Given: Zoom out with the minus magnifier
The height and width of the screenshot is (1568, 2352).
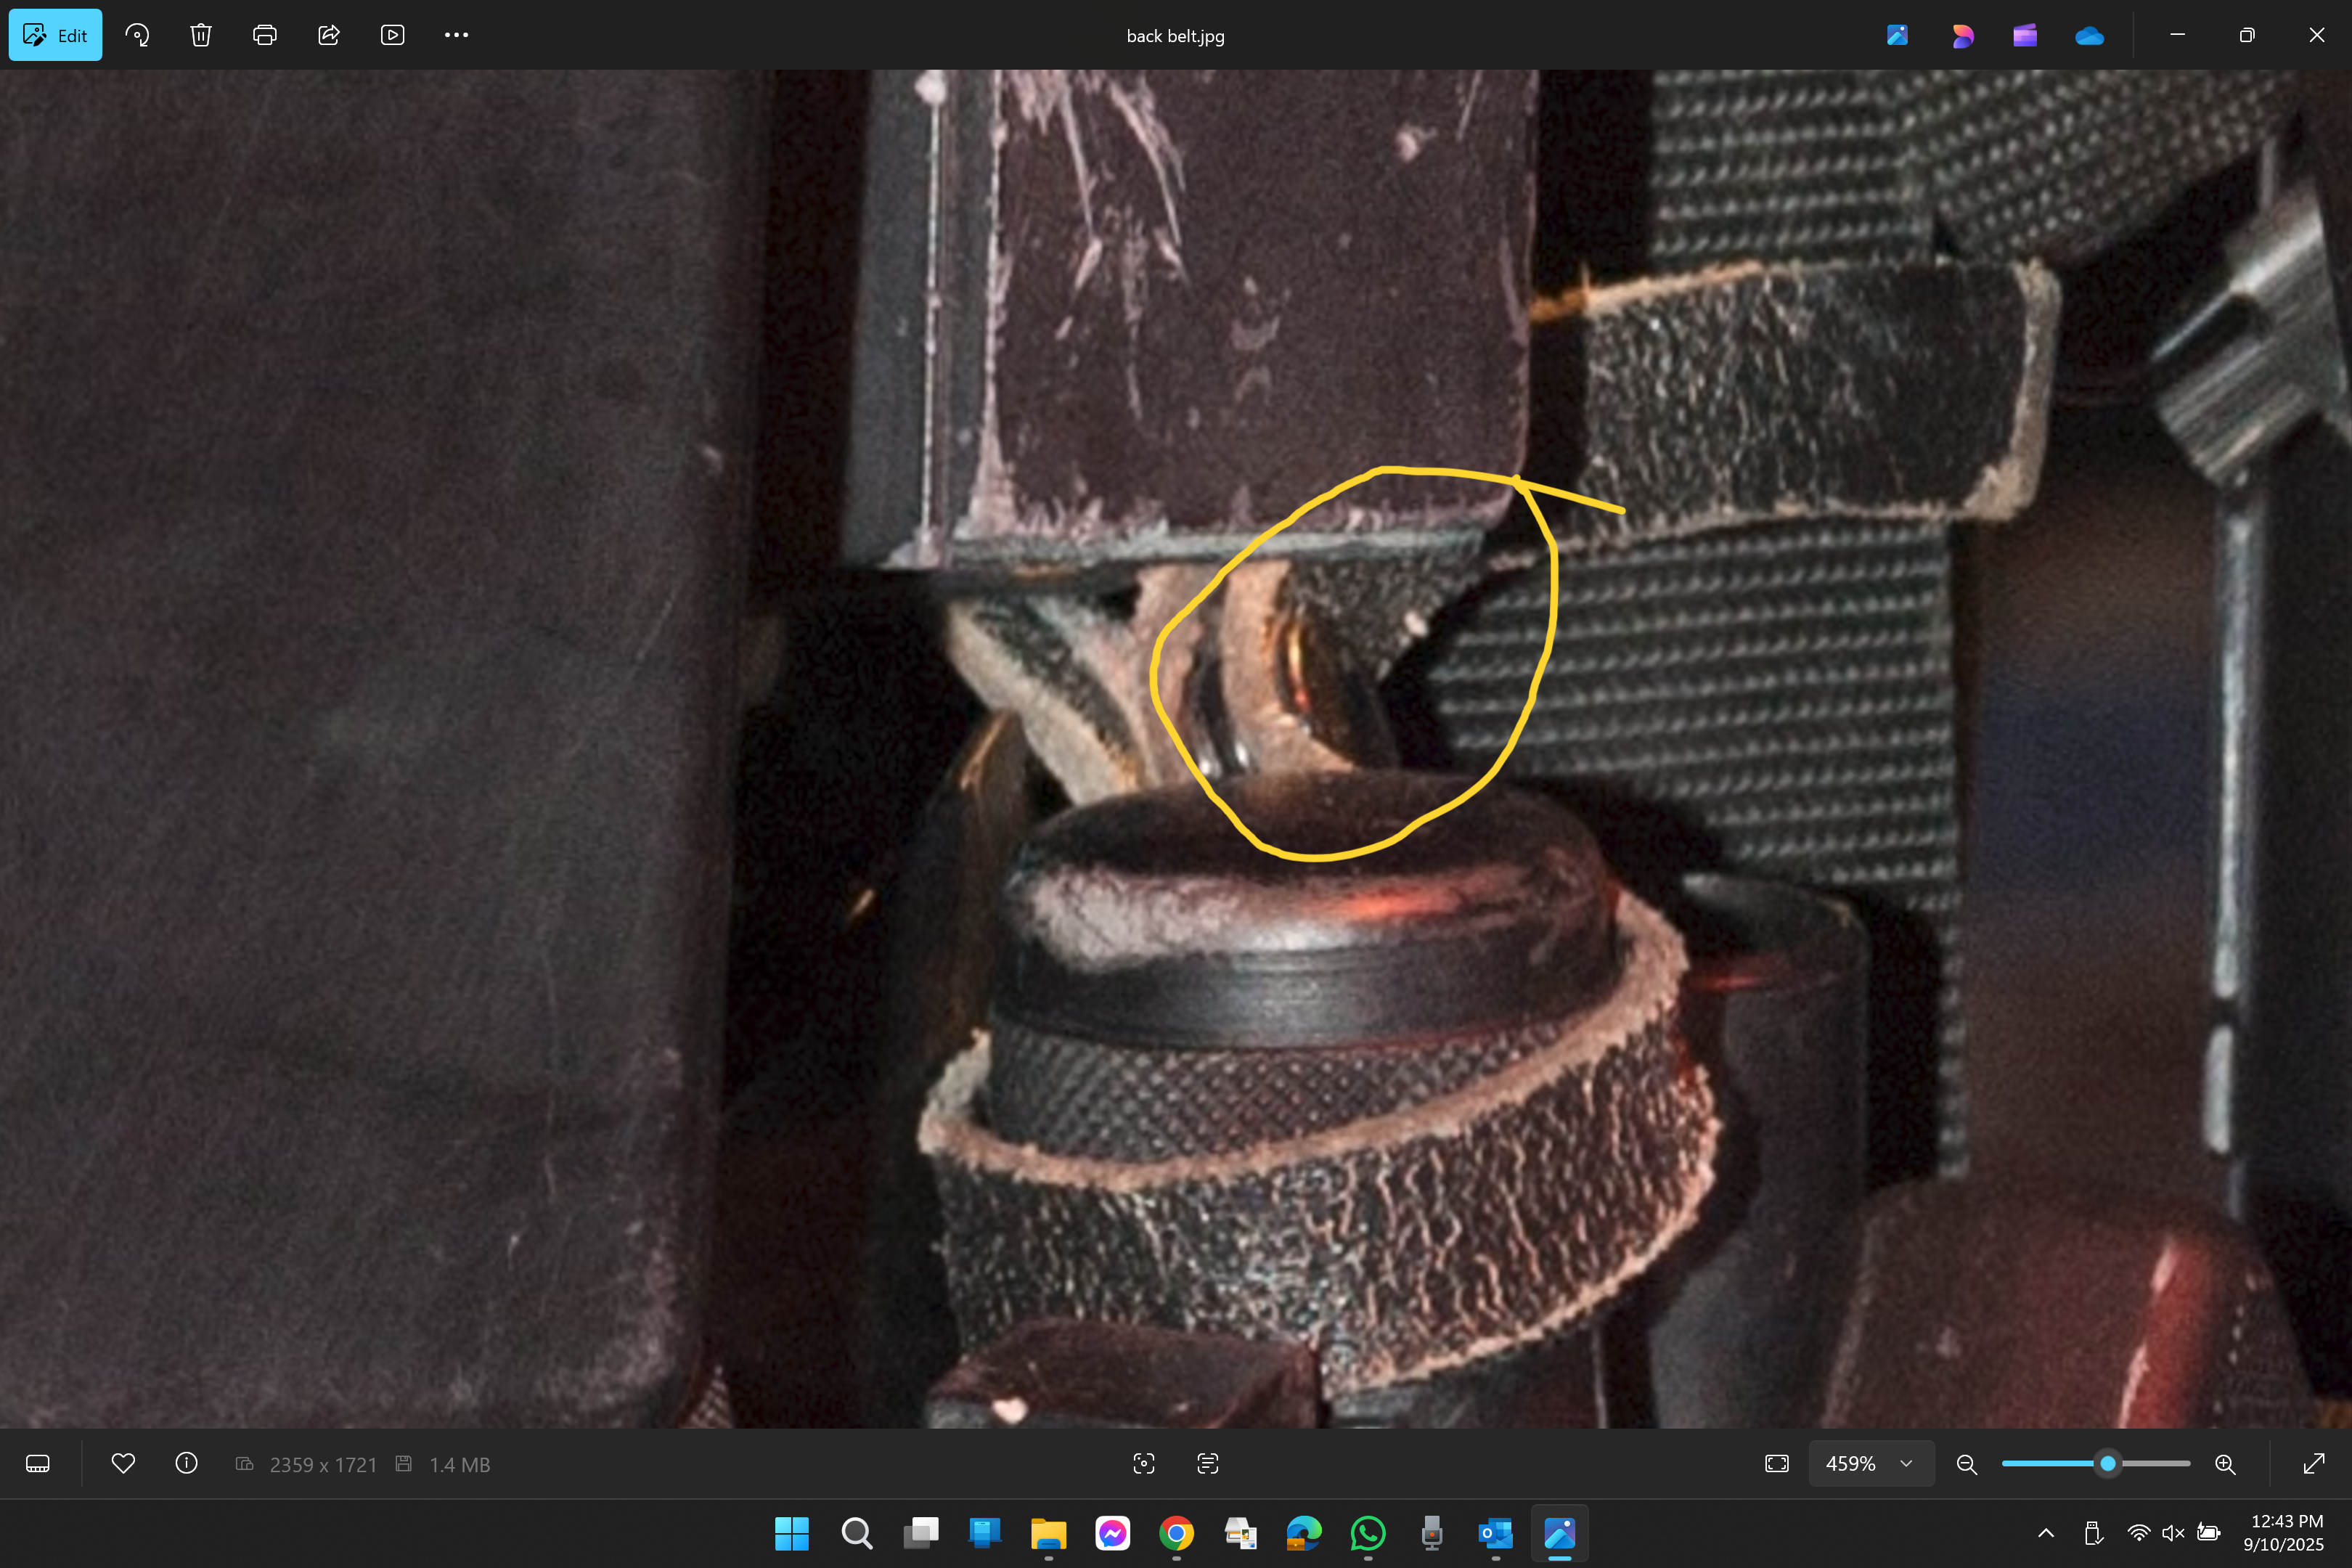Looking at the screenshot, I should click(1967, 1464).
